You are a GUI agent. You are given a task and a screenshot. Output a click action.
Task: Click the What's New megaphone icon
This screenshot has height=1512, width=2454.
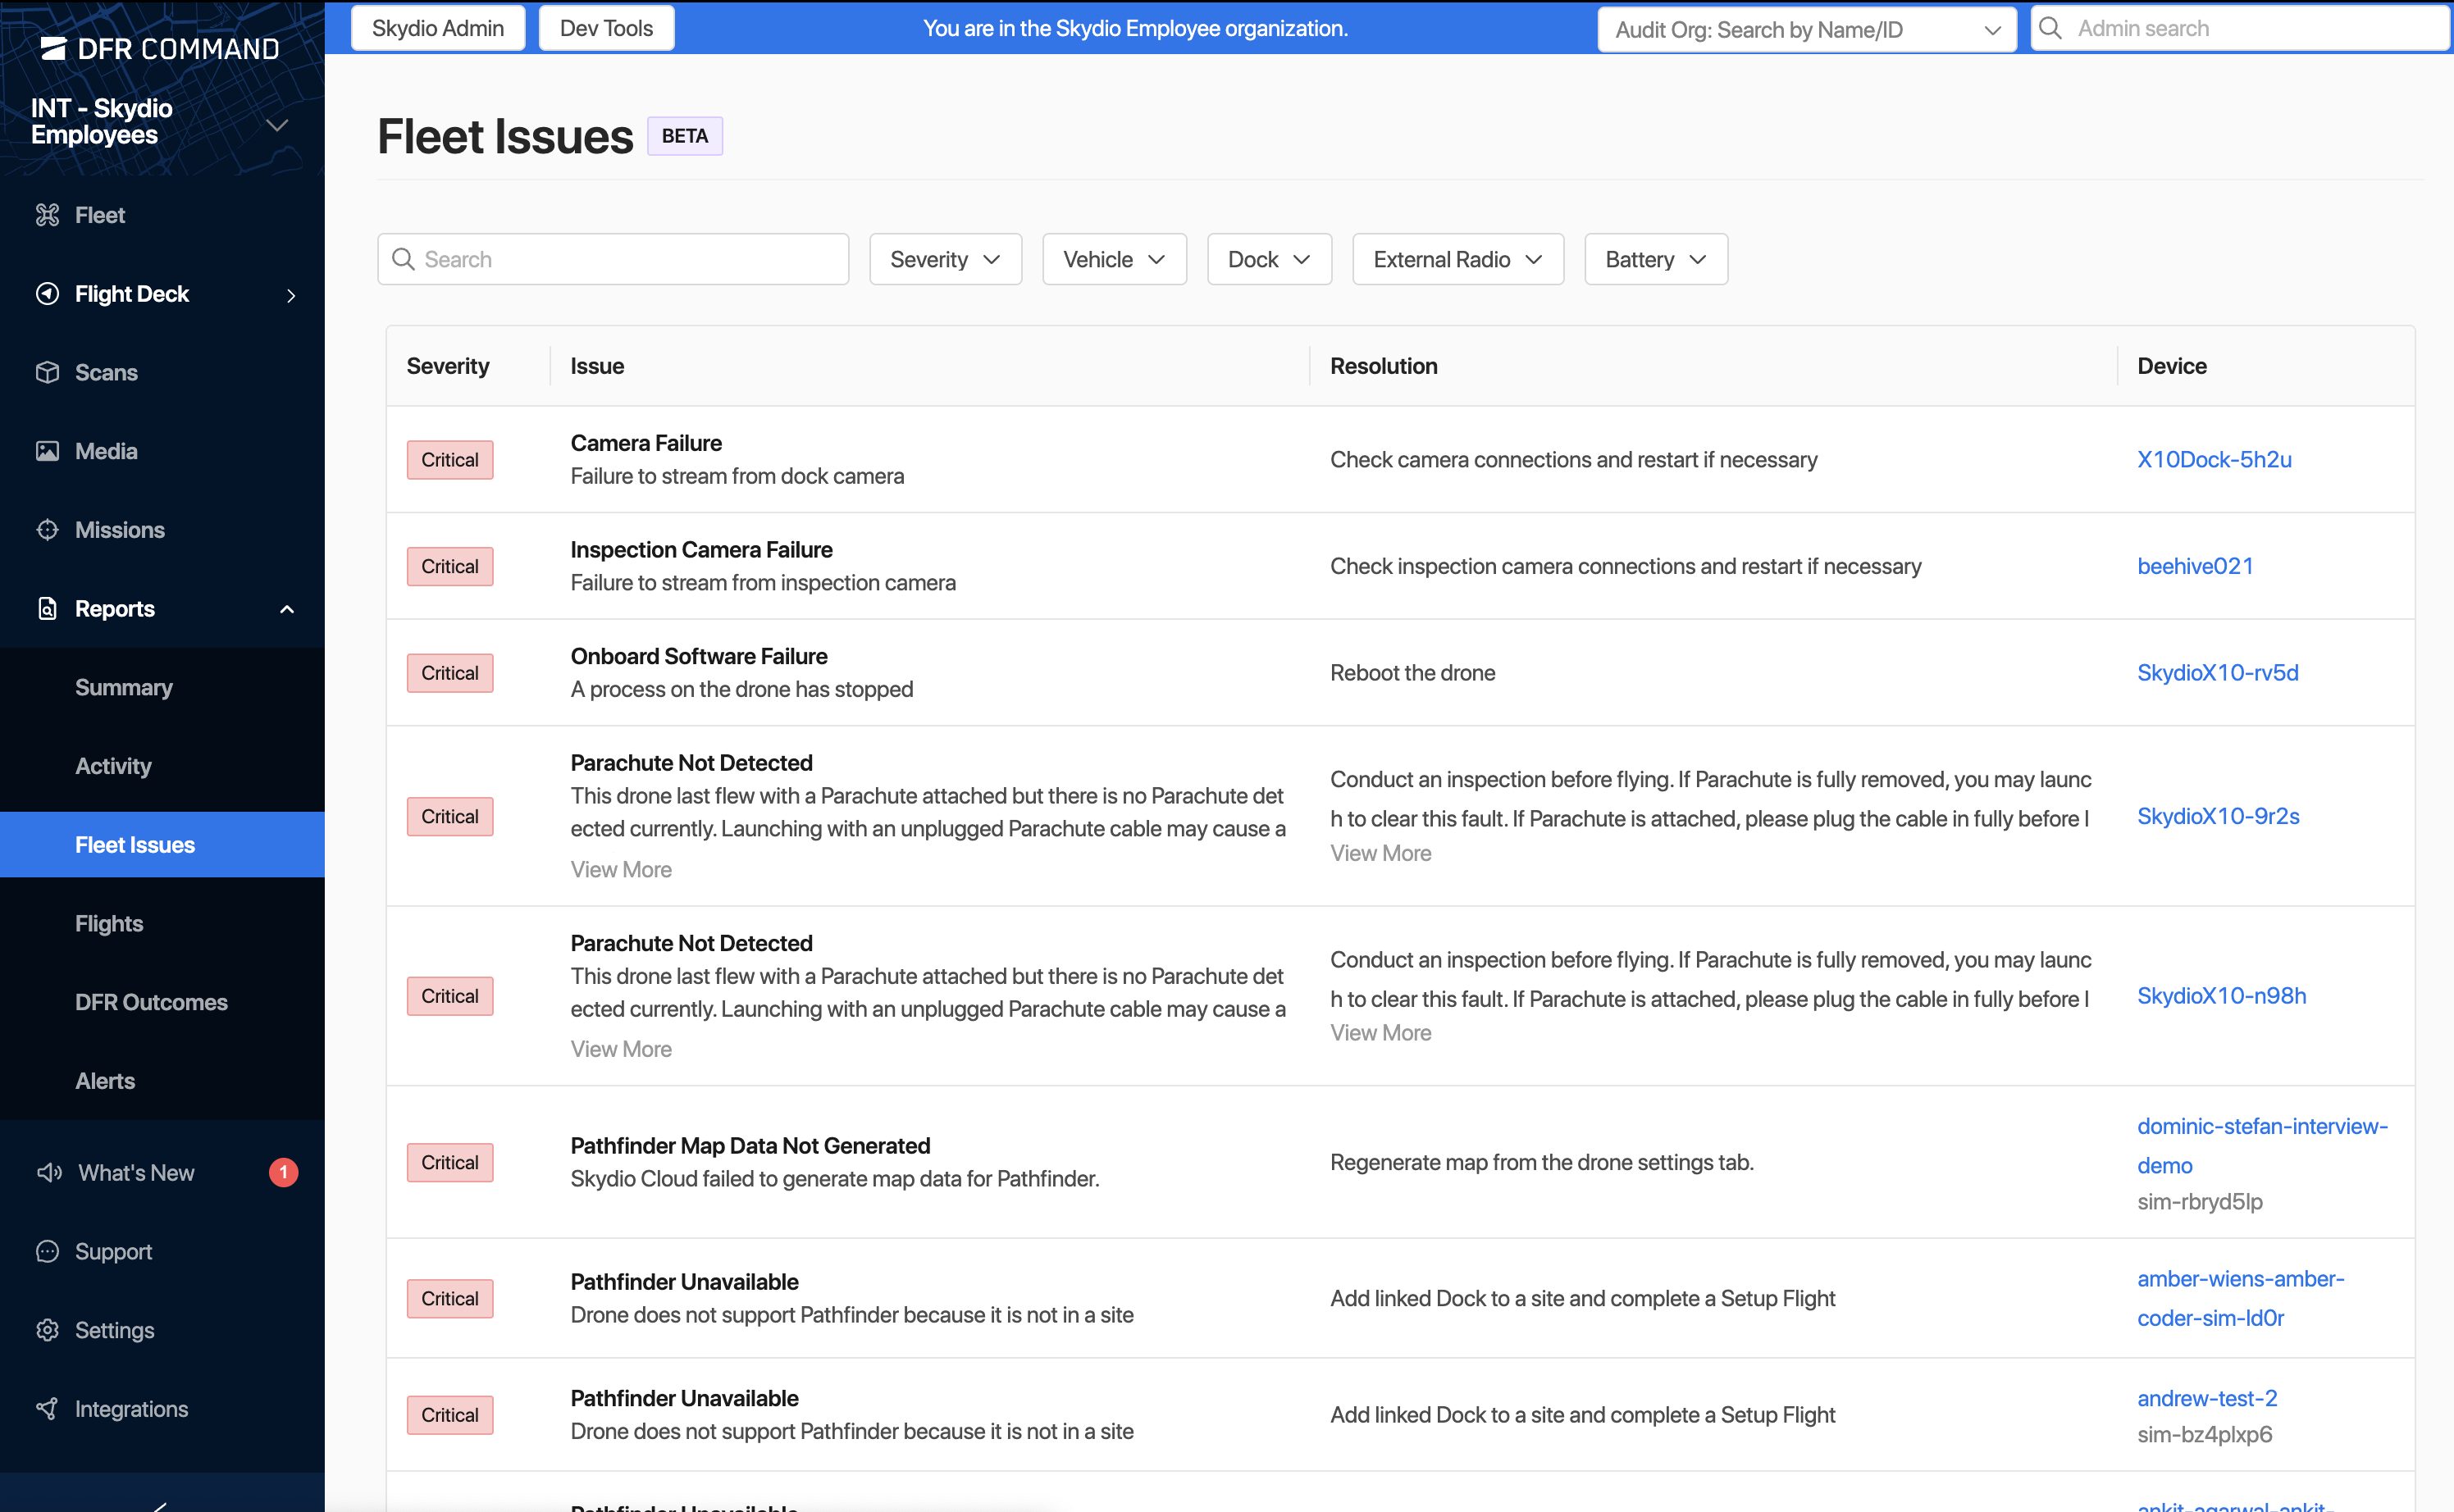tap(49, 1172)
